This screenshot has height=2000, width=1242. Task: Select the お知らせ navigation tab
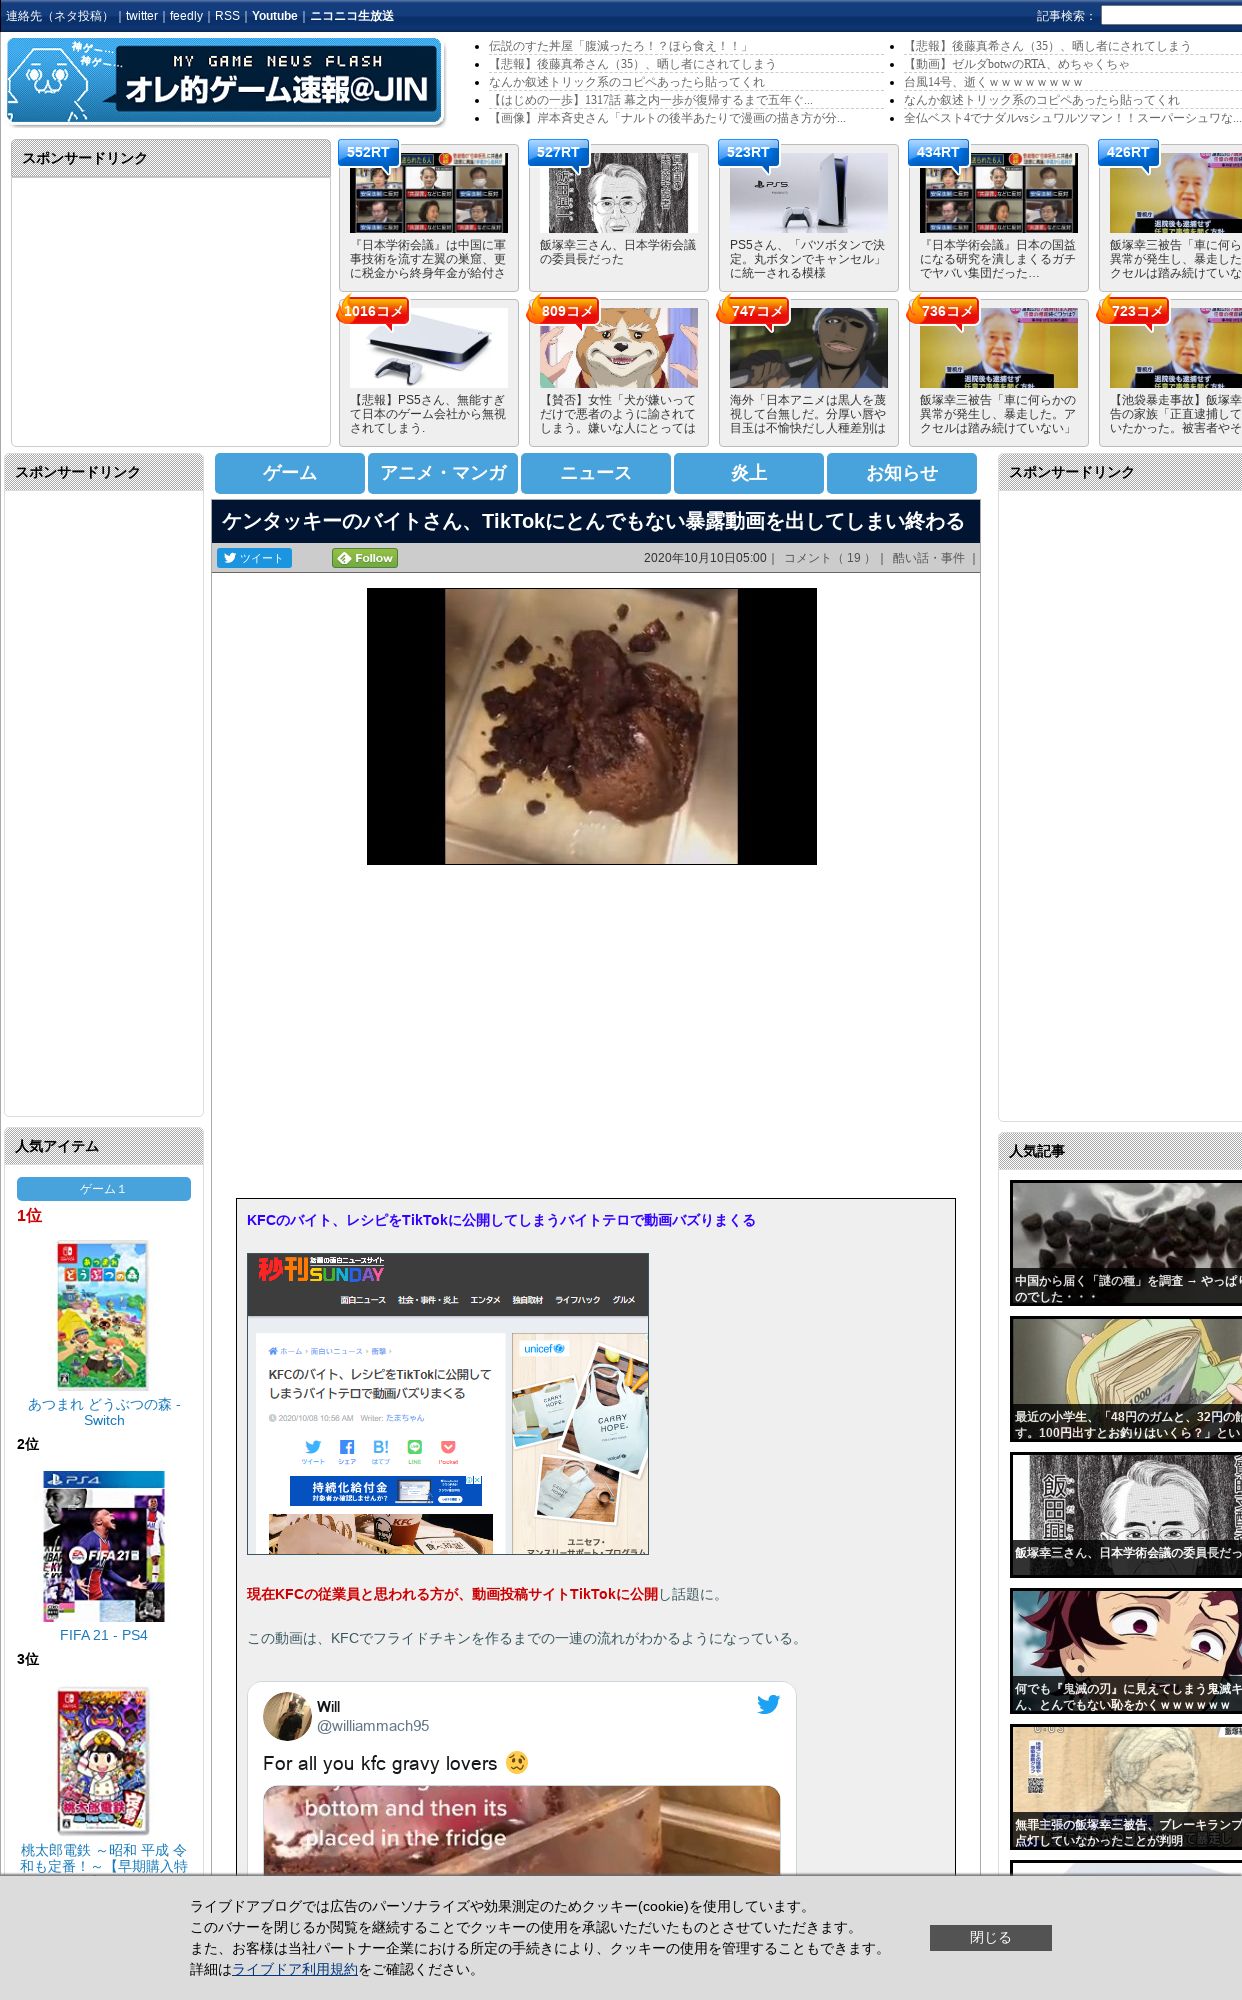[902, 473]
